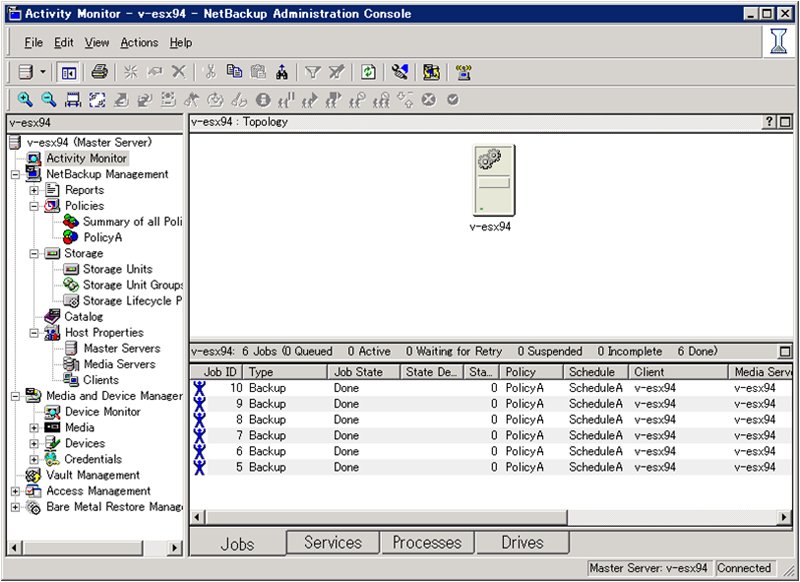Viewport: 800px width, 582px height.
Task: Switch to the Processes tab
Action: tap(427, 543)
